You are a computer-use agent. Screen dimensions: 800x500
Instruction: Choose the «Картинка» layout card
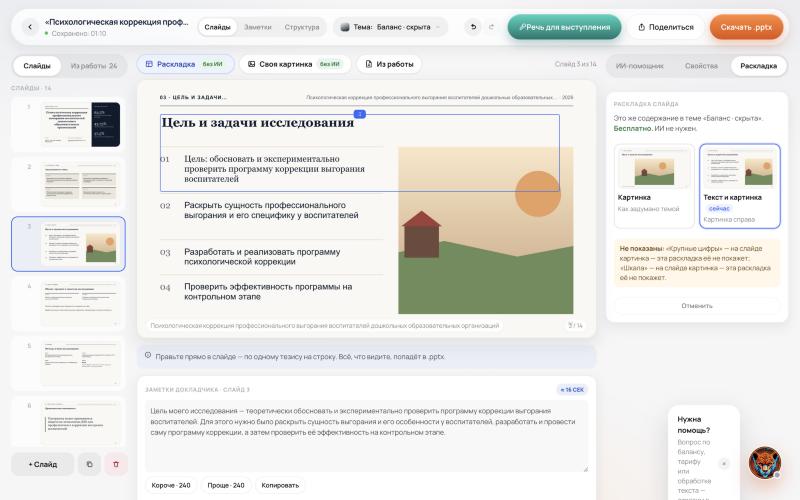654,186
